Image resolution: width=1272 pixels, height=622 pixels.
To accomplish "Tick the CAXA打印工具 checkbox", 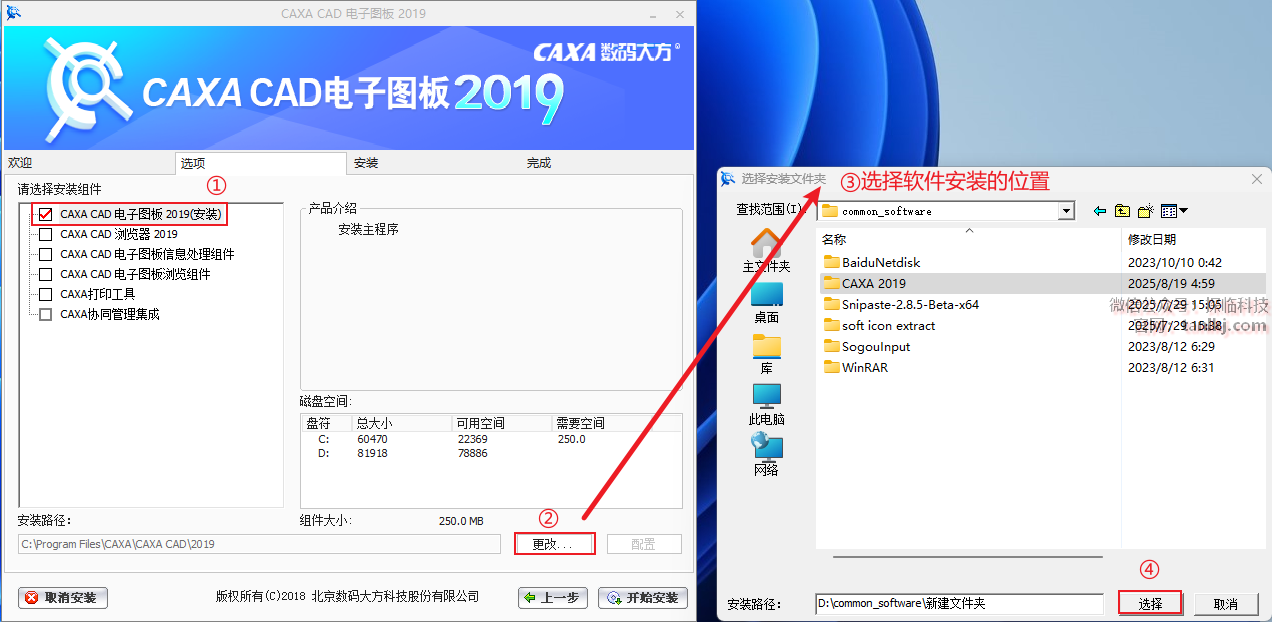I will tap(45, 294).
